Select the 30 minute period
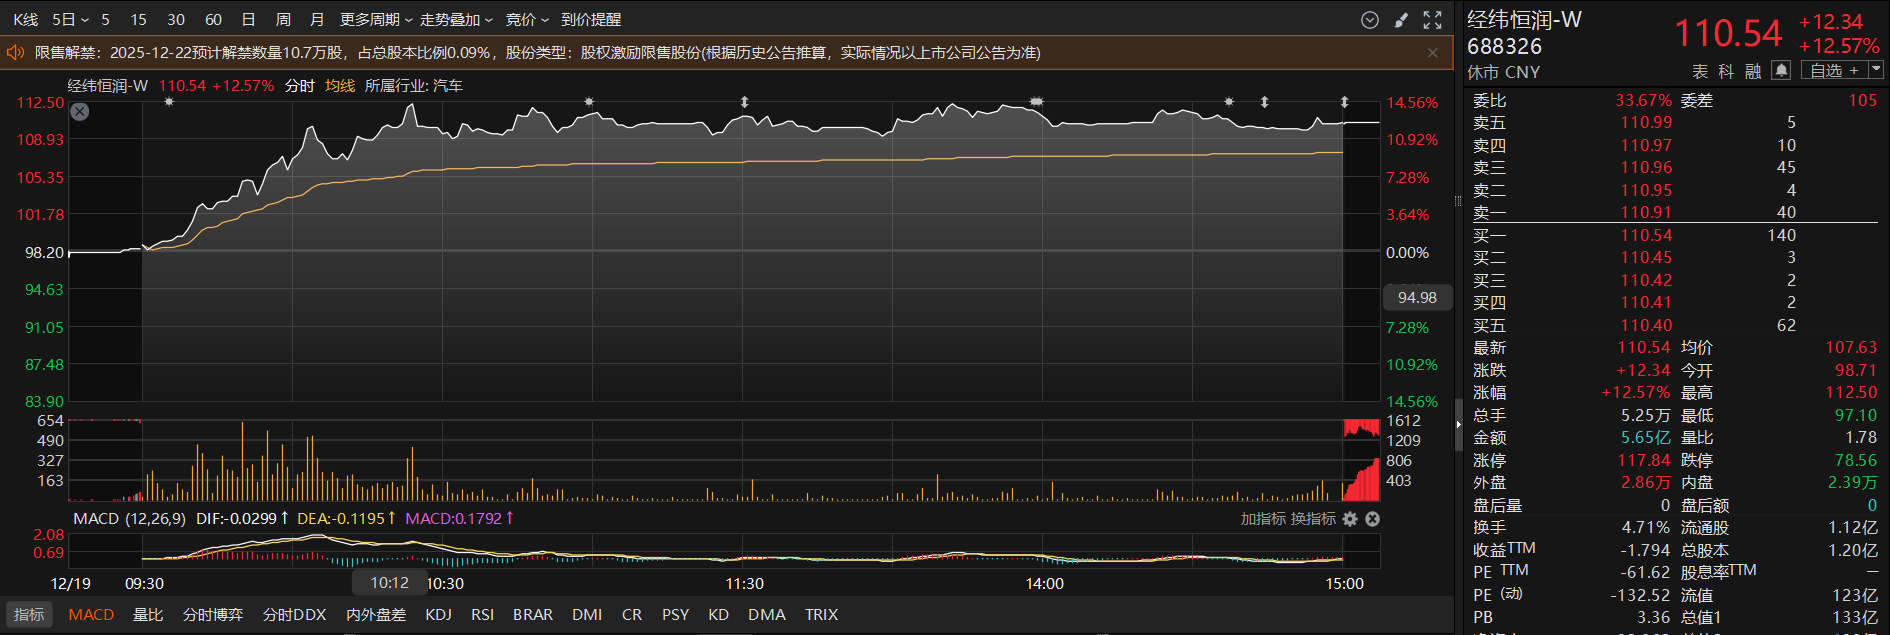The height and width of the screenshot is (635, 1890). coord(176,20)
